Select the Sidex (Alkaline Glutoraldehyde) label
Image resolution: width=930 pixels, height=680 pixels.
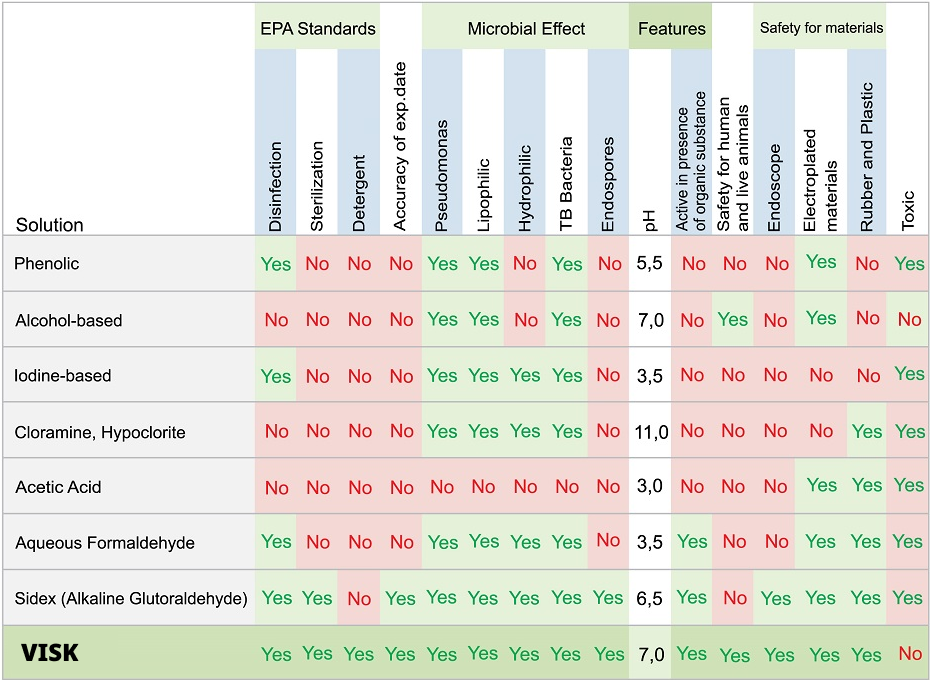click(131, 599)
